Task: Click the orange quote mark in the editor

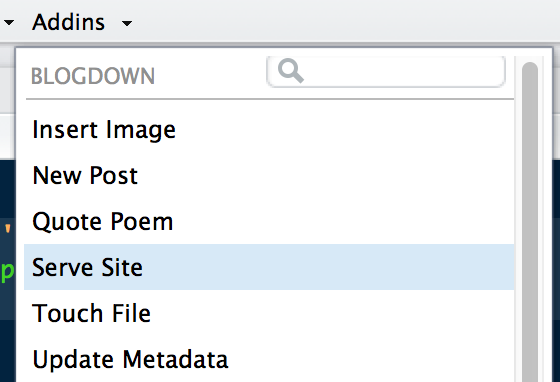Action: pyautogui.click(x=8, y=228)
